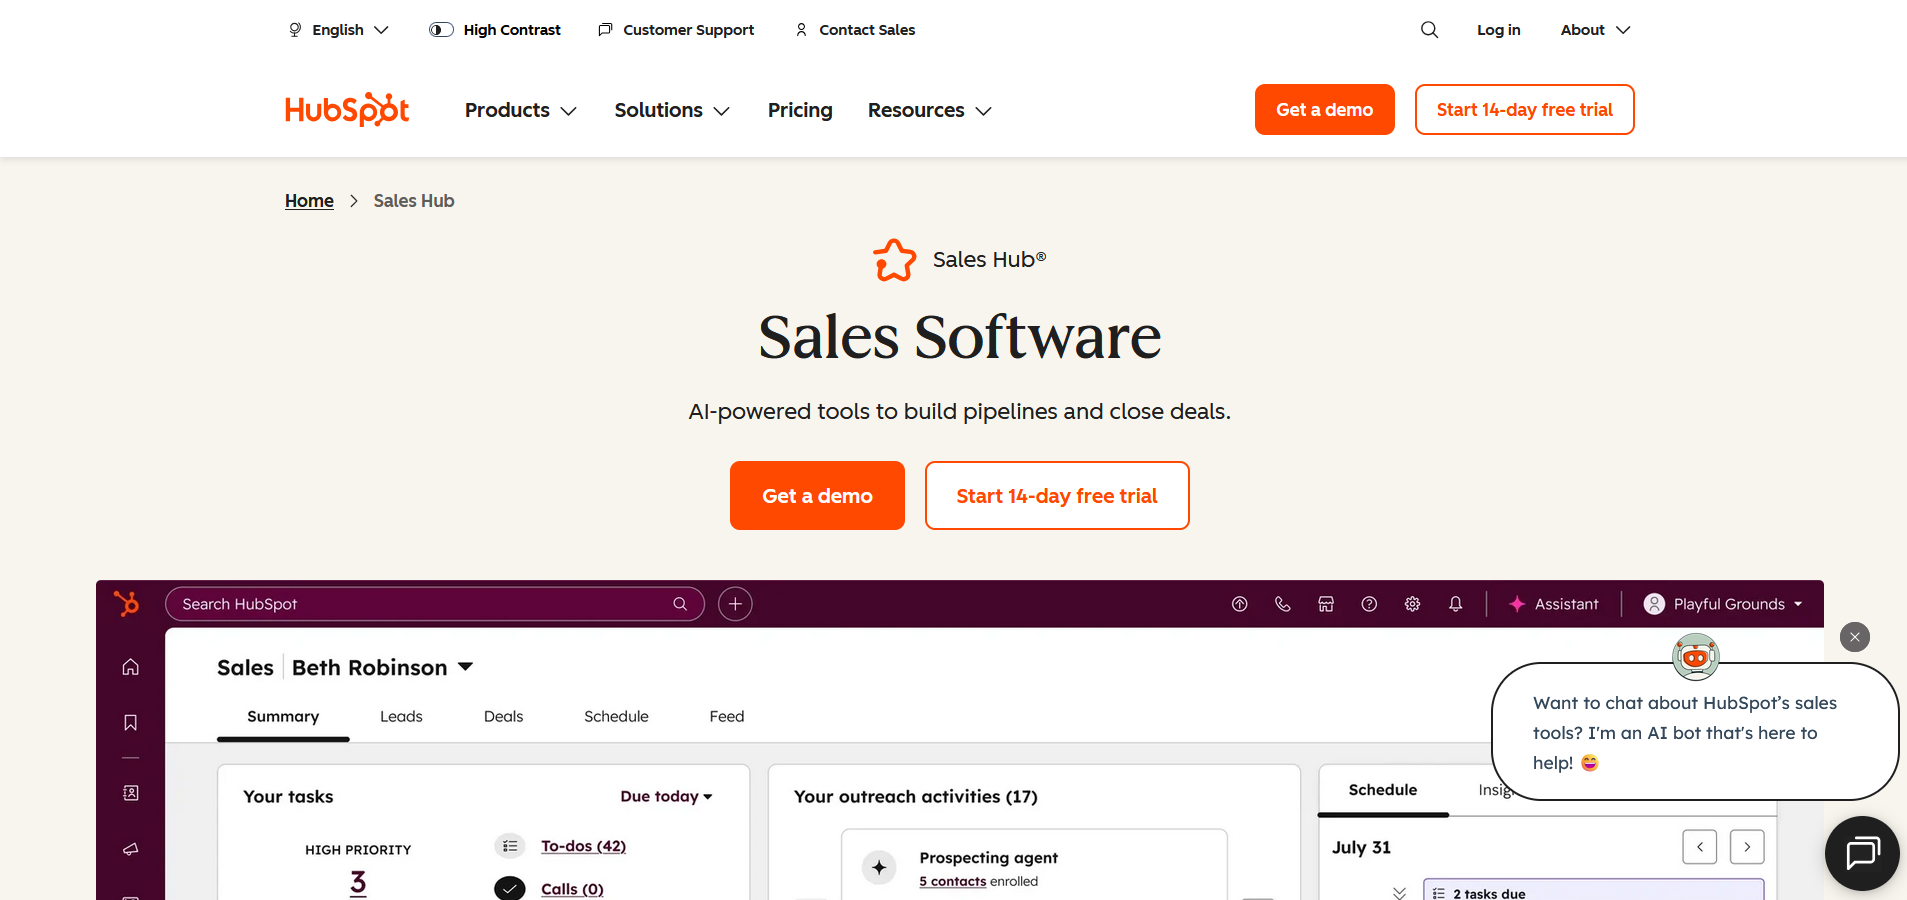
Task: Click the HubSpot sprocket icon in app mockup
Action: (127, 604)
